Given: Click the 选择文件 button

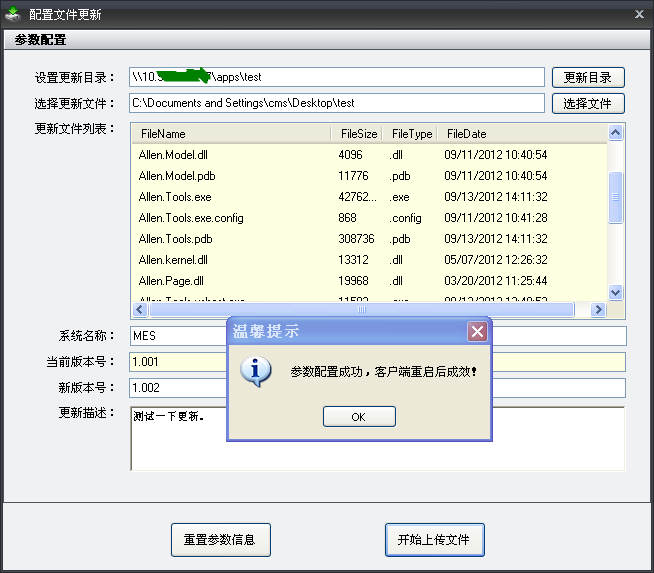Looking at the screenshot, I should [x=588, y=103].
